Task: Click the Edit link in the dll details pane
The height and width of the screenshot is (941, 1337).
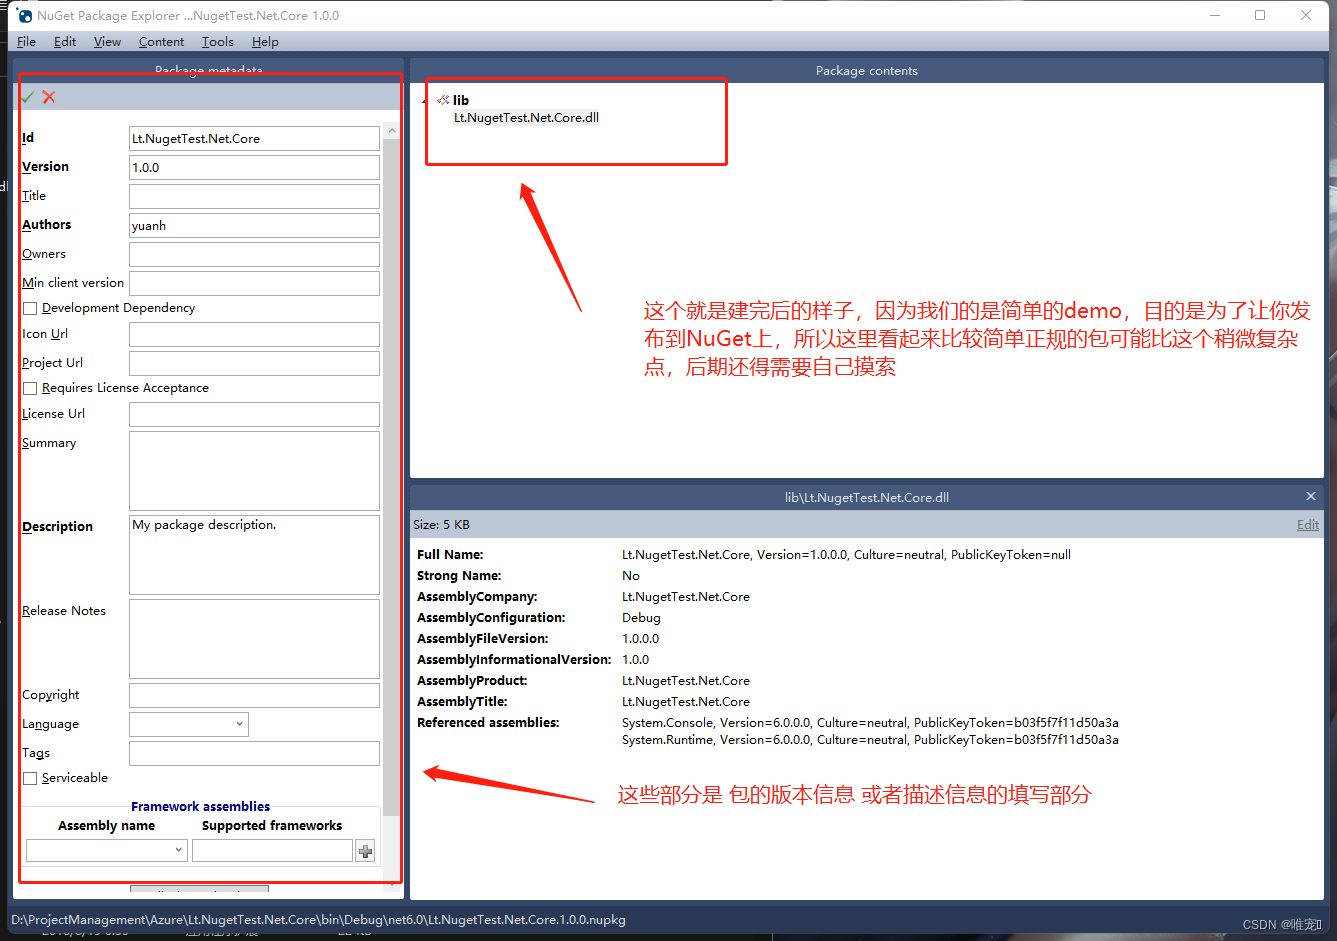Action: click(x=1308, y=525)
